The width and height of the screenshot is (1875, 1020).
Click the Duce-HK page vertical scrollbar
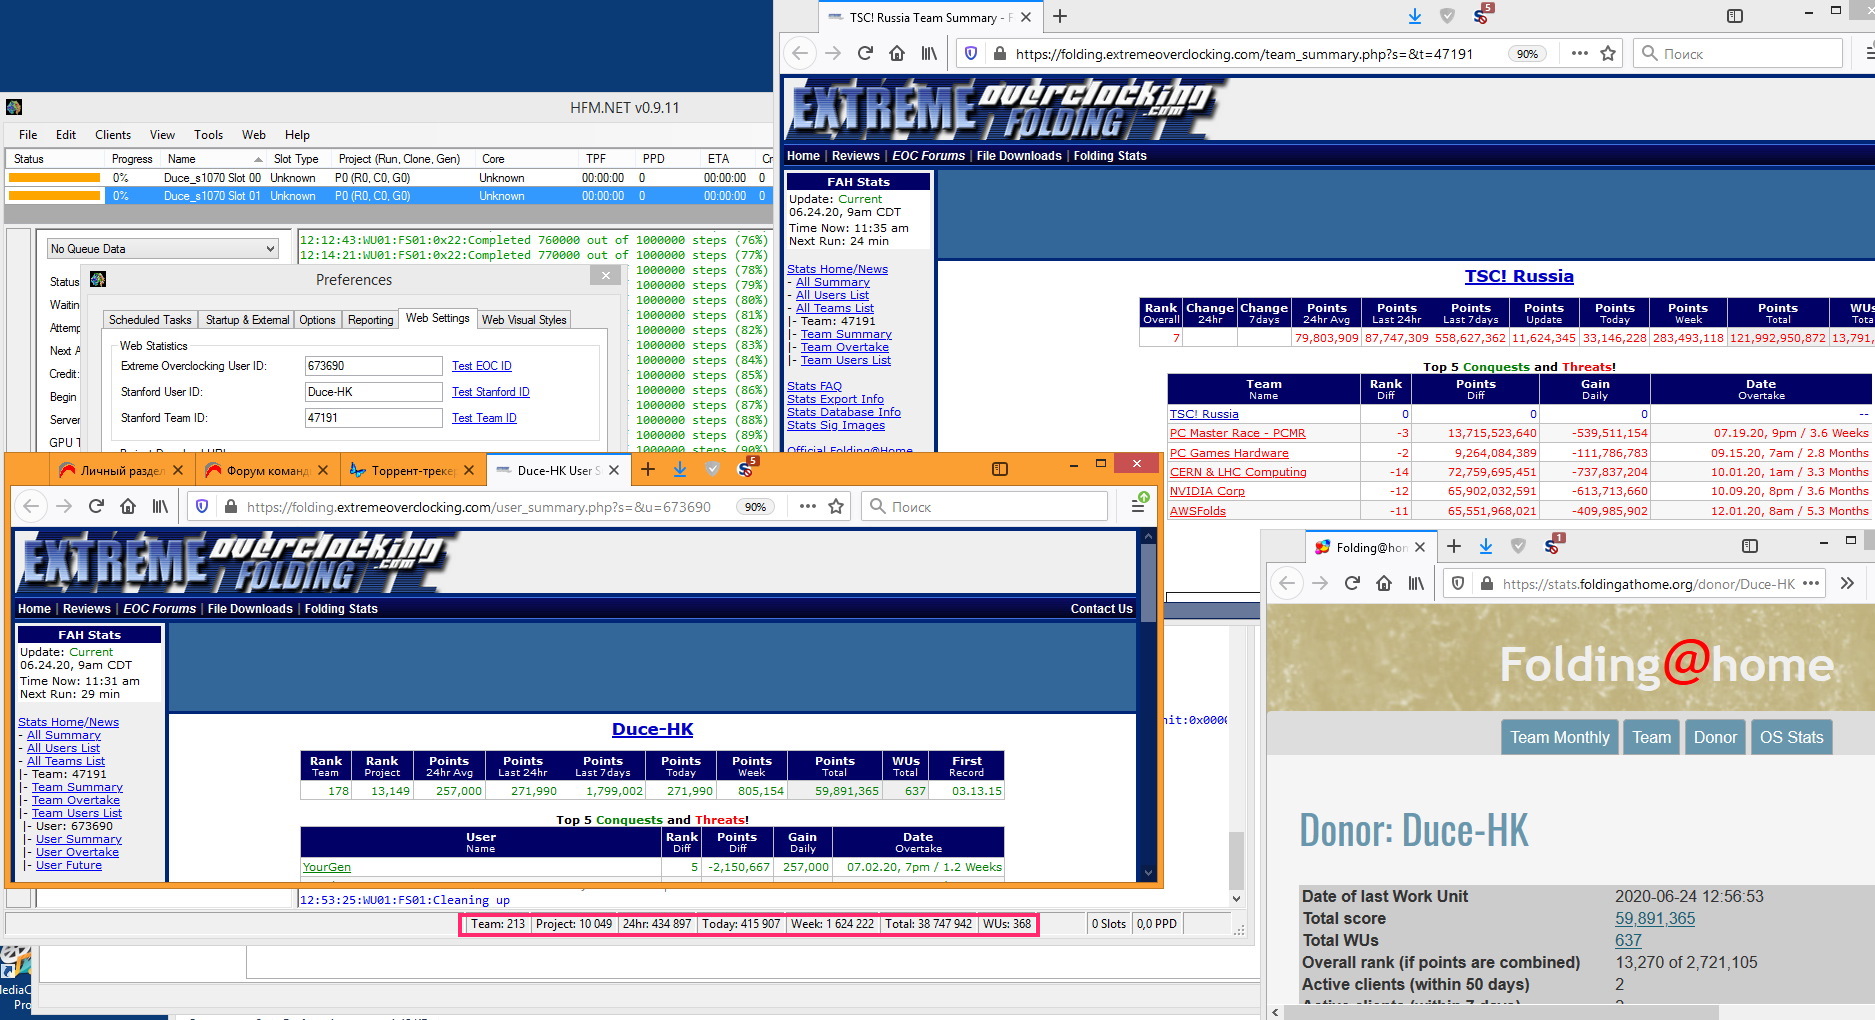(1148, 704)
